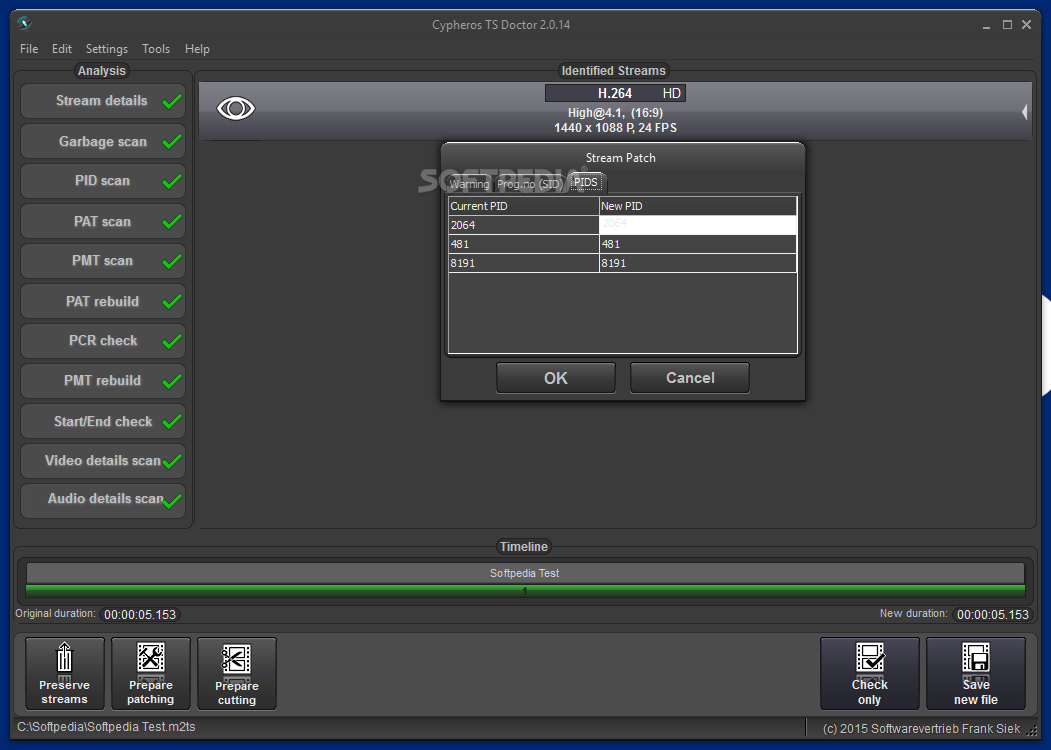Select Current PID cell 8191
This screenshot has height=750, width=1051.
(x=523, y=263)
